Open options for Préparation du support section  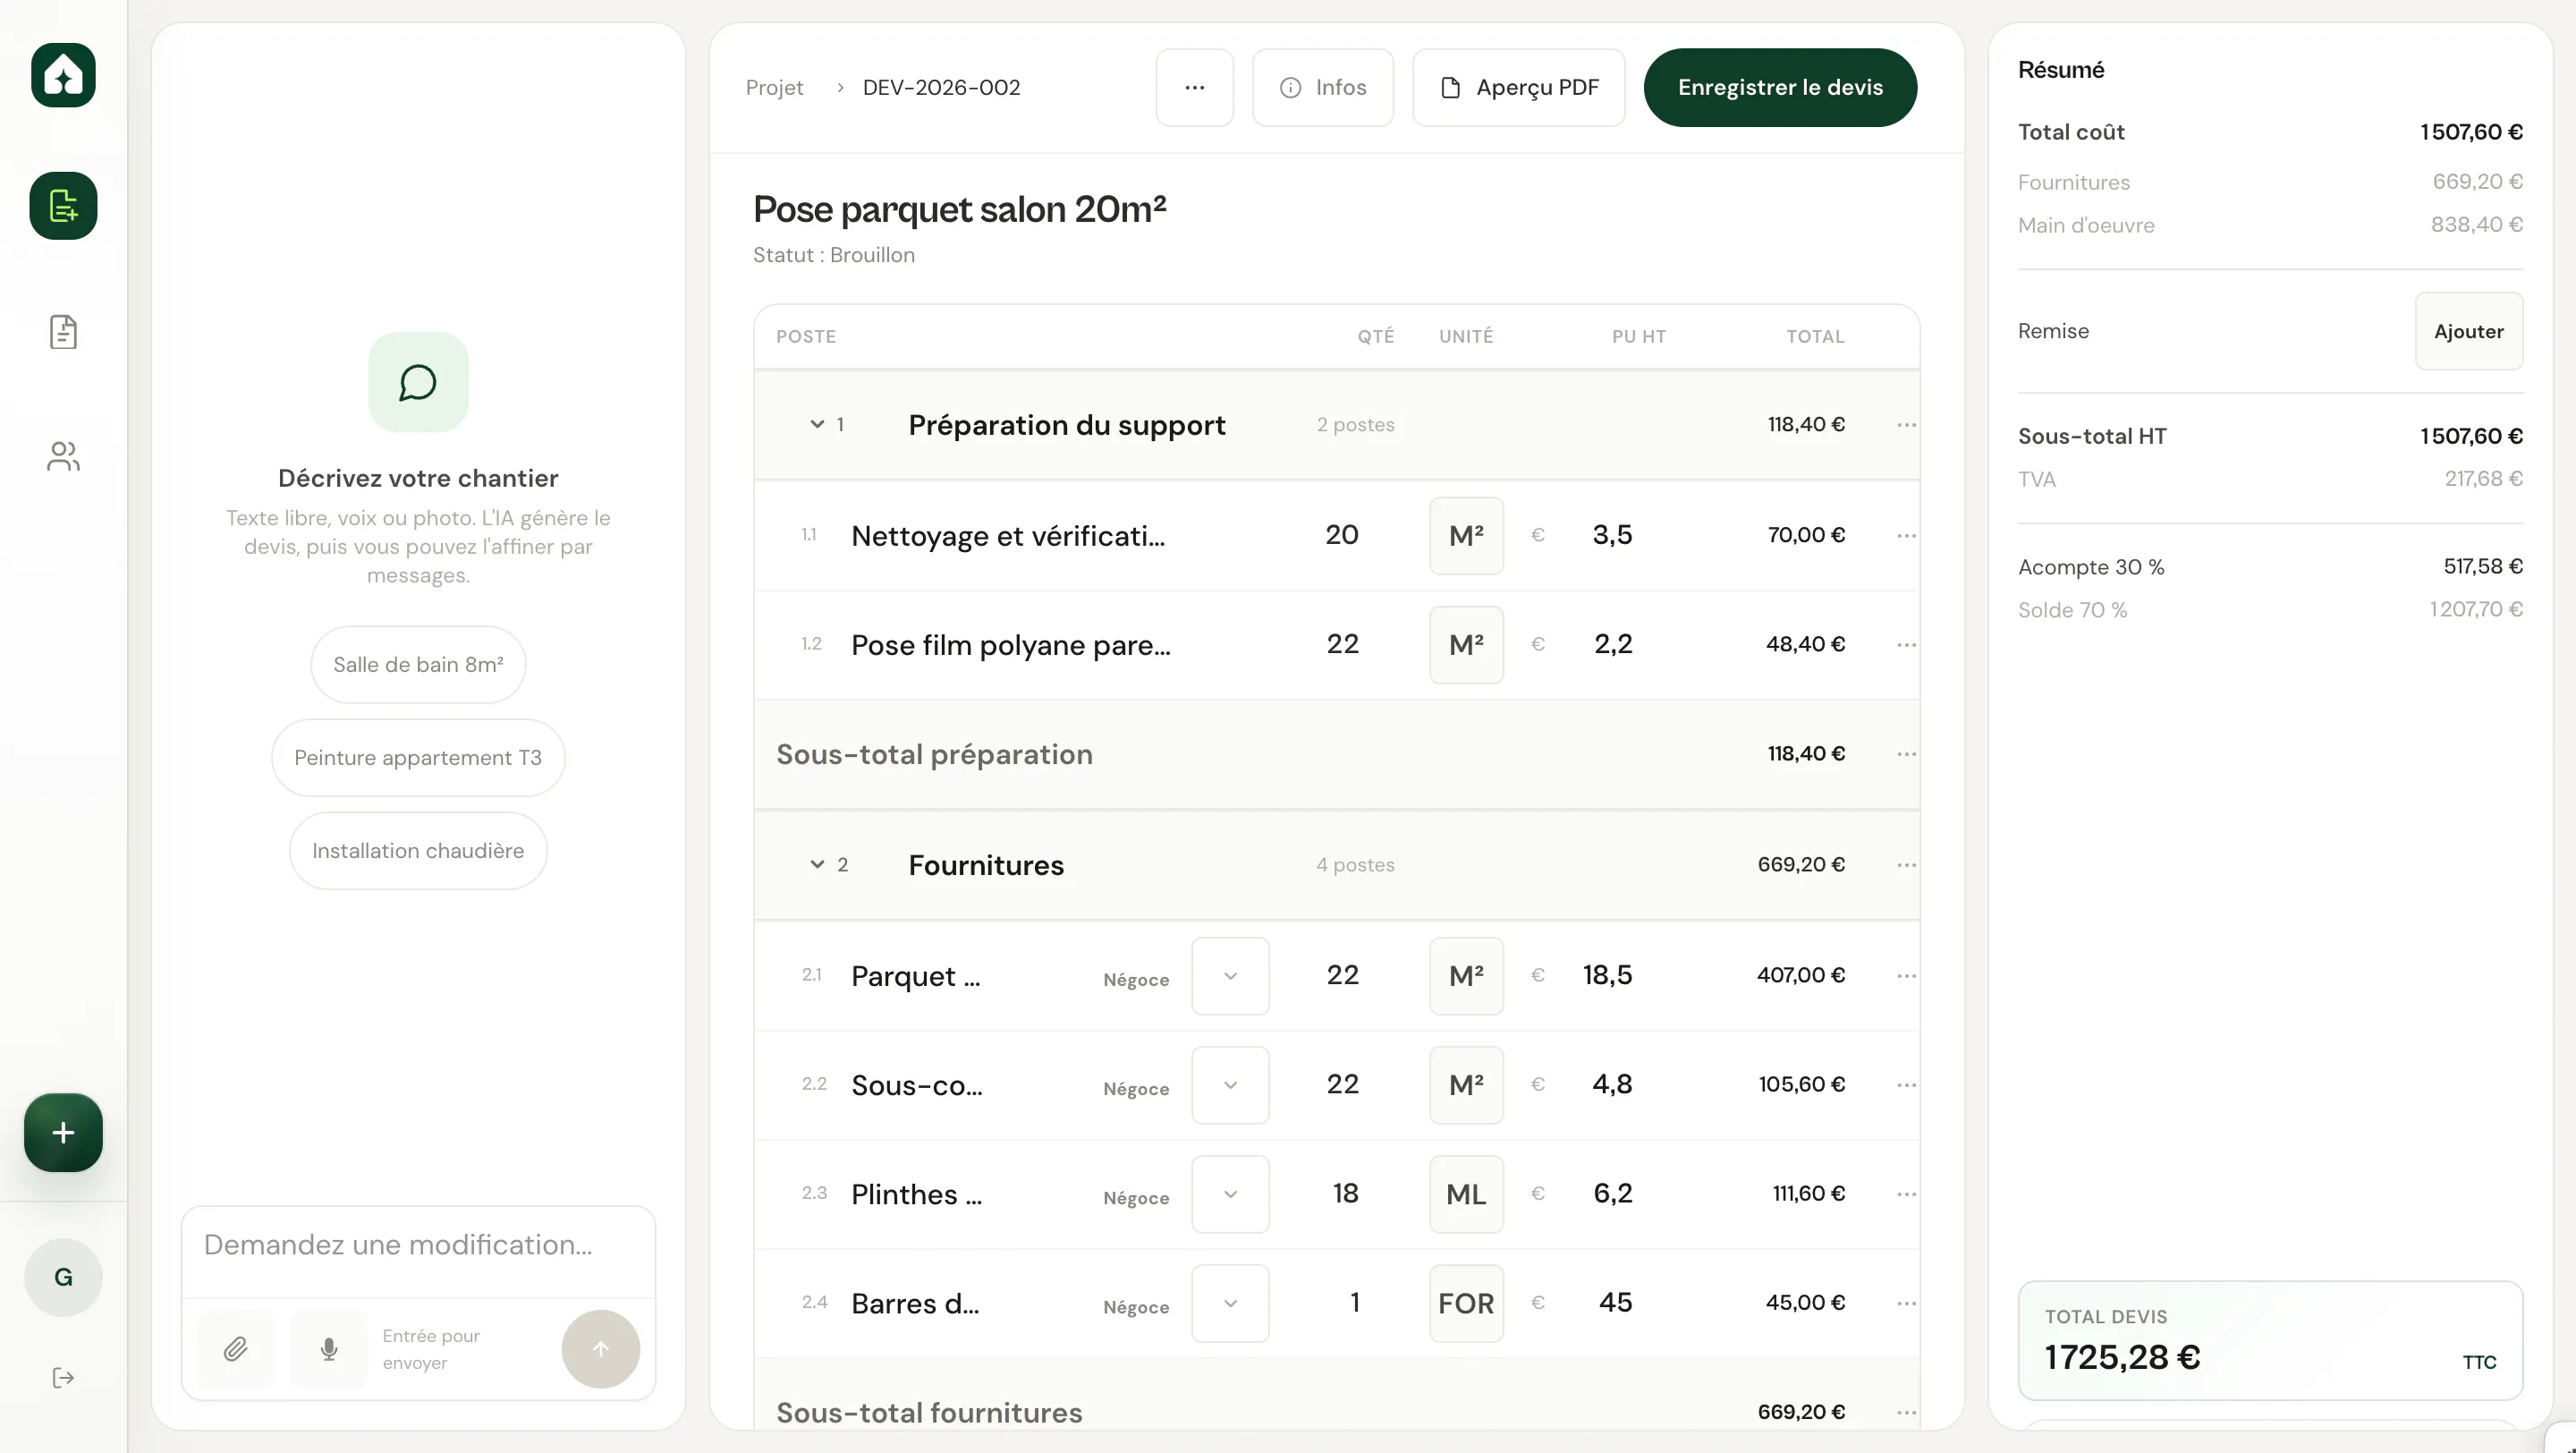[x=1906, y=425]
